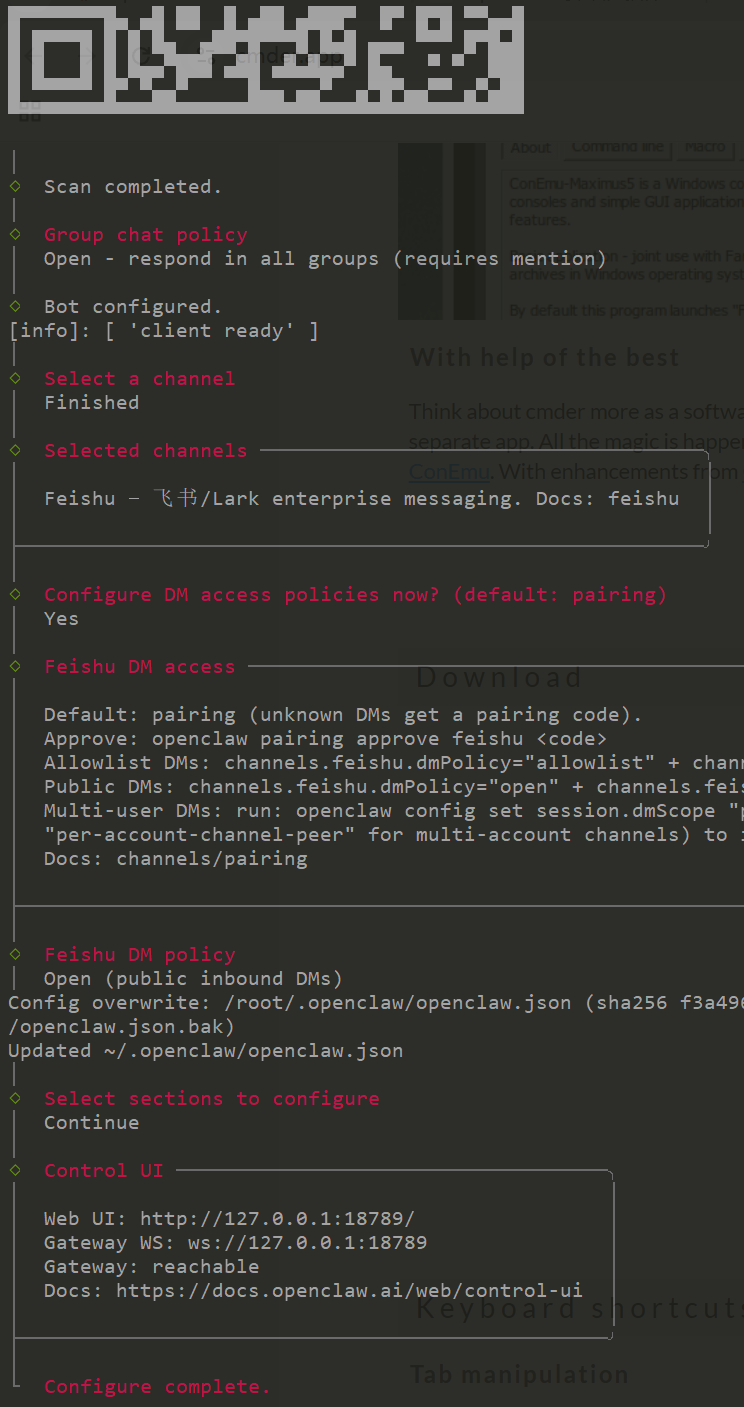Click the 'Yes' answer line

[61, 619]
